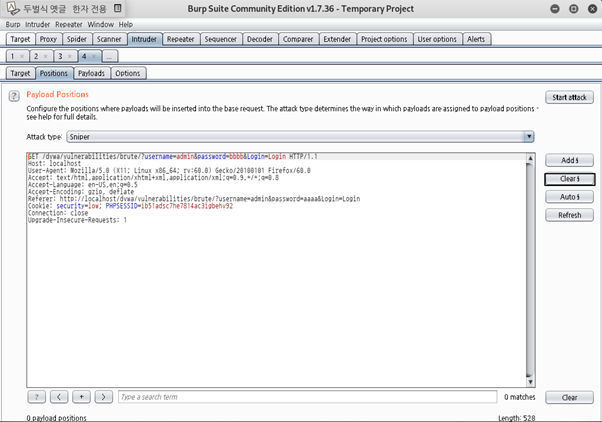Image resolution: width=602 pixels, height=422 pixels.
Task: Click the request editor vertical scrollbar
Action: click(x=530, y=269)
